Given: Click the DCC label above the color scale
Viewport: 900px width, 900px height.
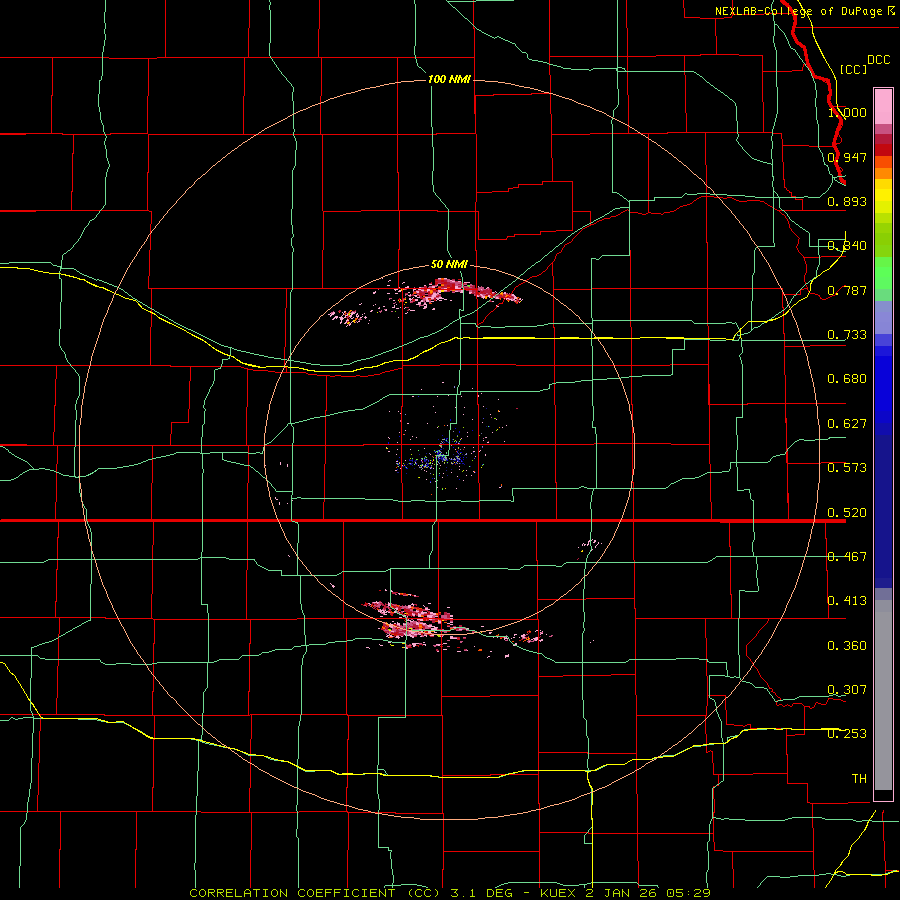Looking at the screenshot, I should 878,60.
